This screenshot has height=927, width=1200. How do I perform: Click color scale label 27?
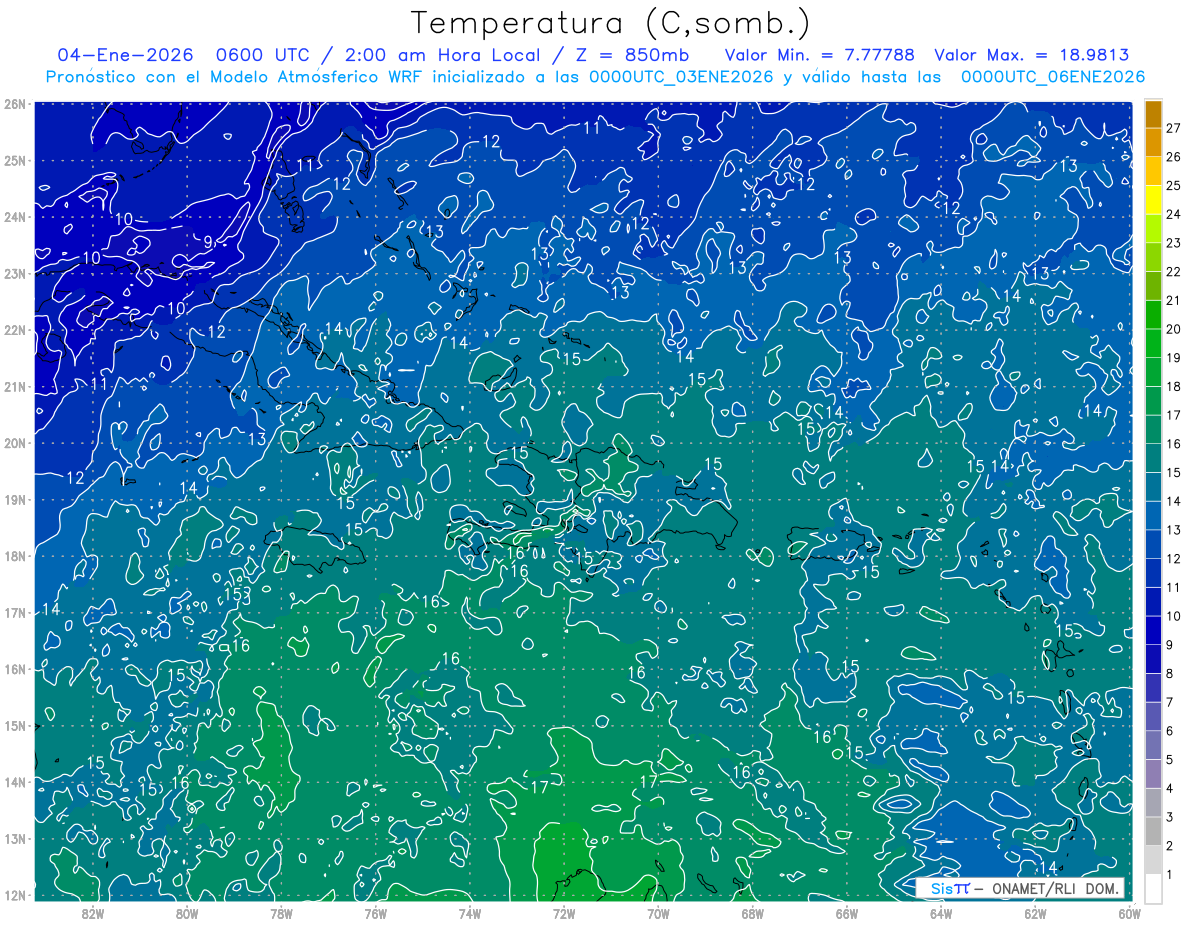pyautogui.click(x=1174, y=128)
